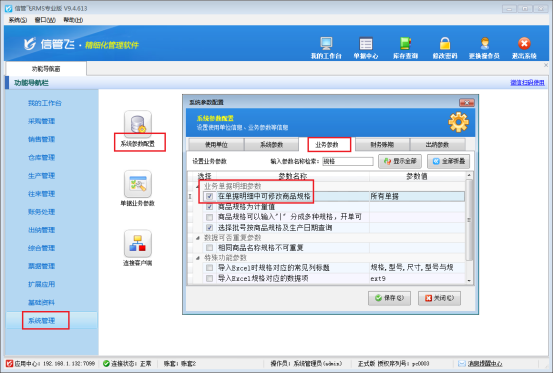554x373 pixels.
Task: Switch to the 系统参数 tab
Action: coord(271,145)
